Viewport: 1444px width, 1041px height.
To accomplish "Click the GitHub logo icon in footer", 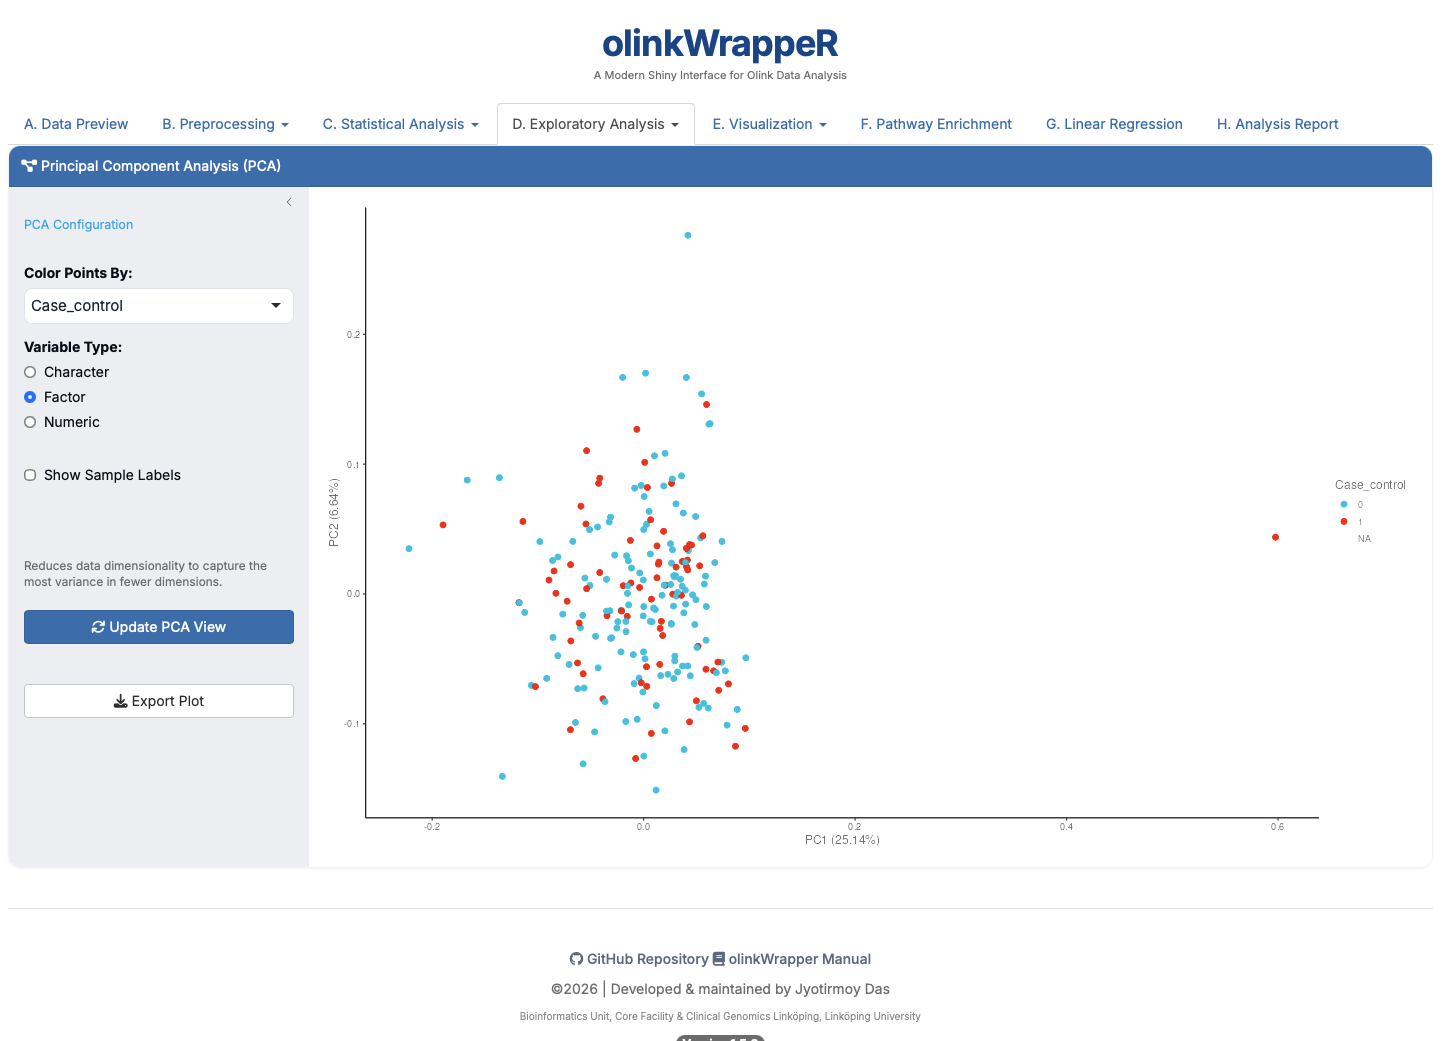I will [576, 959].
